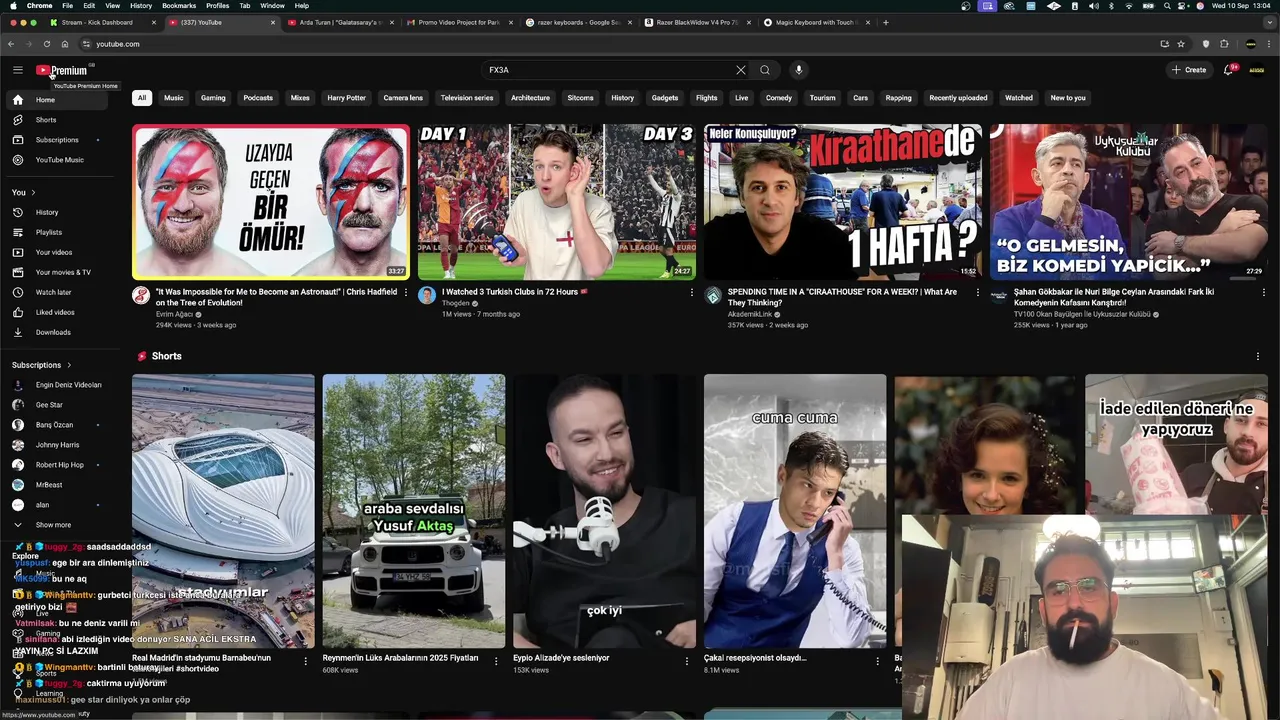Click the YouTube Premium logo
Screen dimensions: 1280x720
(62, 70)
